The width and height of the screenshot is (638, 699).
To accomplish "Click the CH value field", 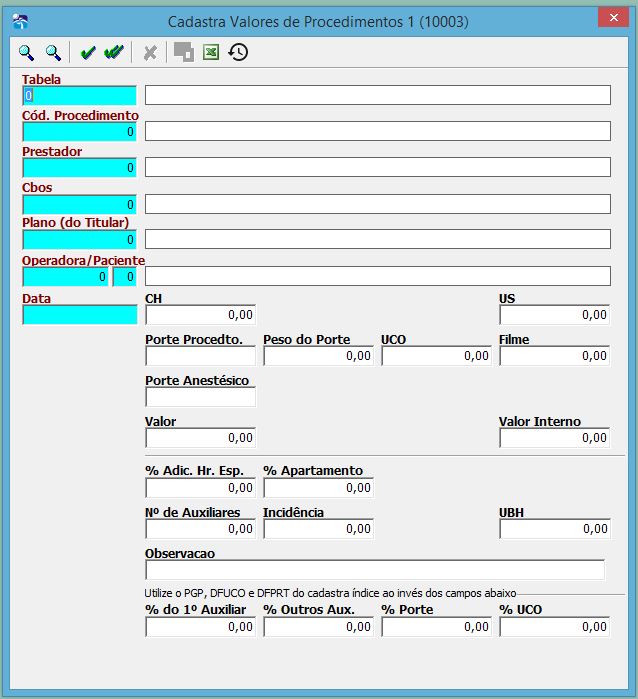I will [x=200, y=315].
